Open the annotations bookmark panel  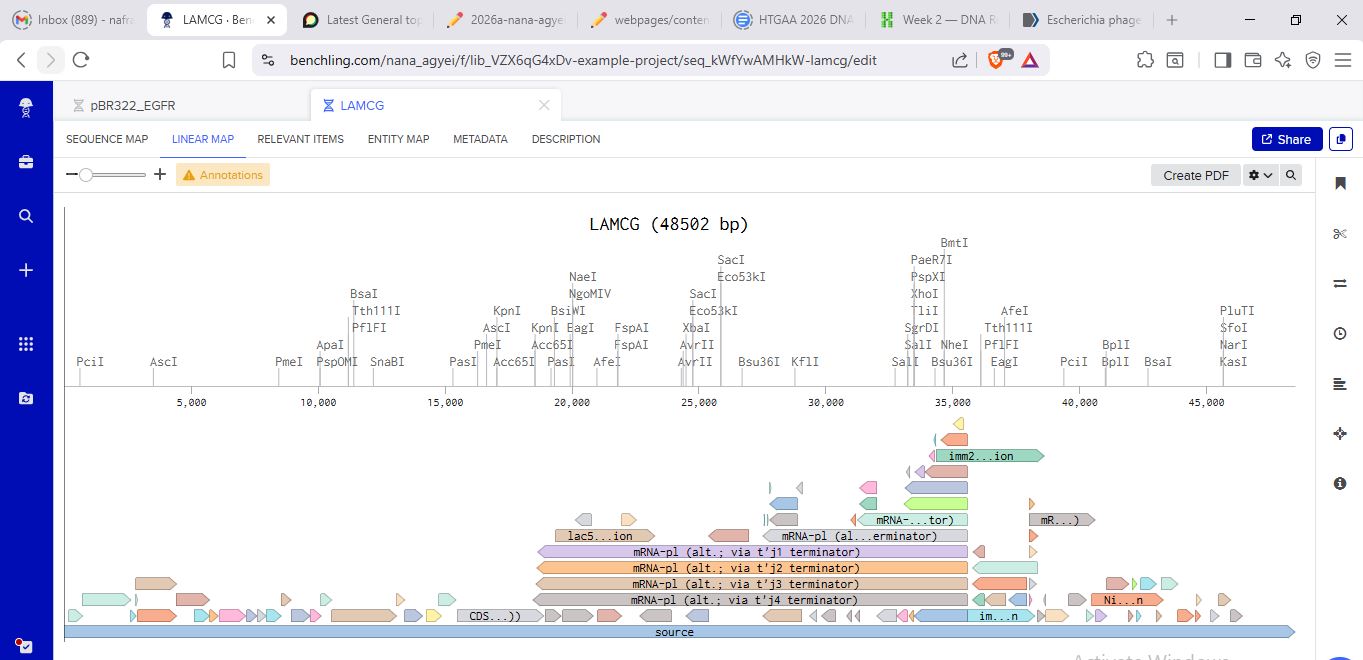(x=1340, y=183)
